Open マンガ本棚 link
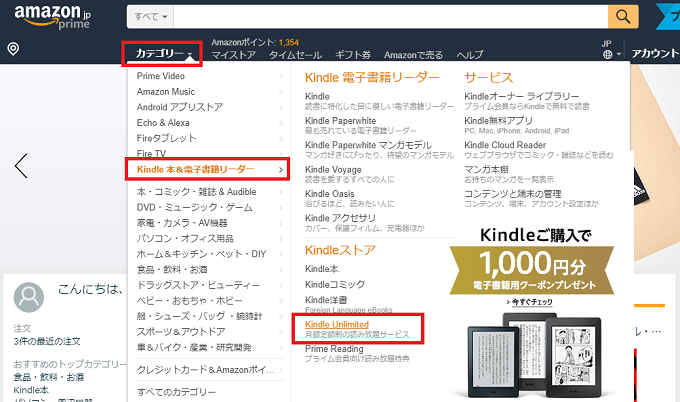680x402 pixels. (486, 170)
